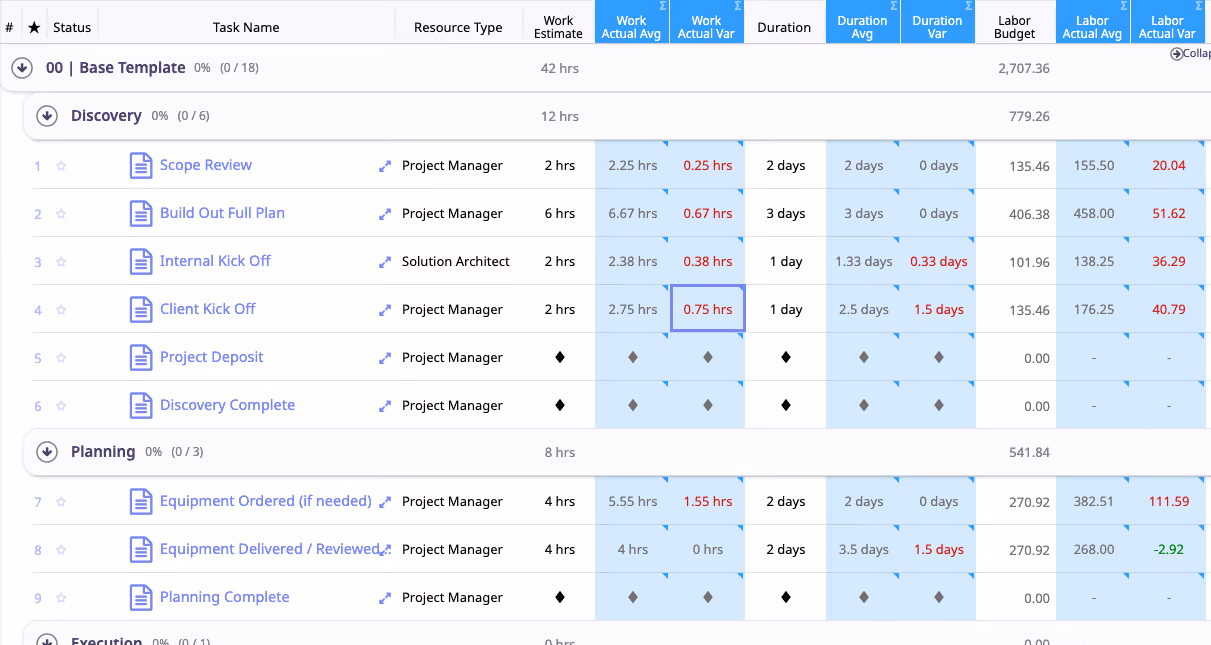Open the Build Out Full Plan link

(222, 213)
